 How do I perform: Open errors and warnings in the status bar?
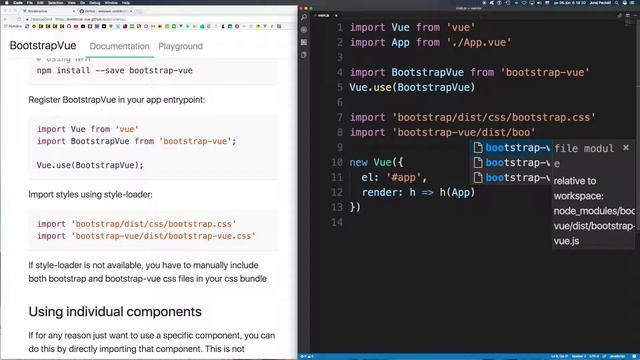307,356
